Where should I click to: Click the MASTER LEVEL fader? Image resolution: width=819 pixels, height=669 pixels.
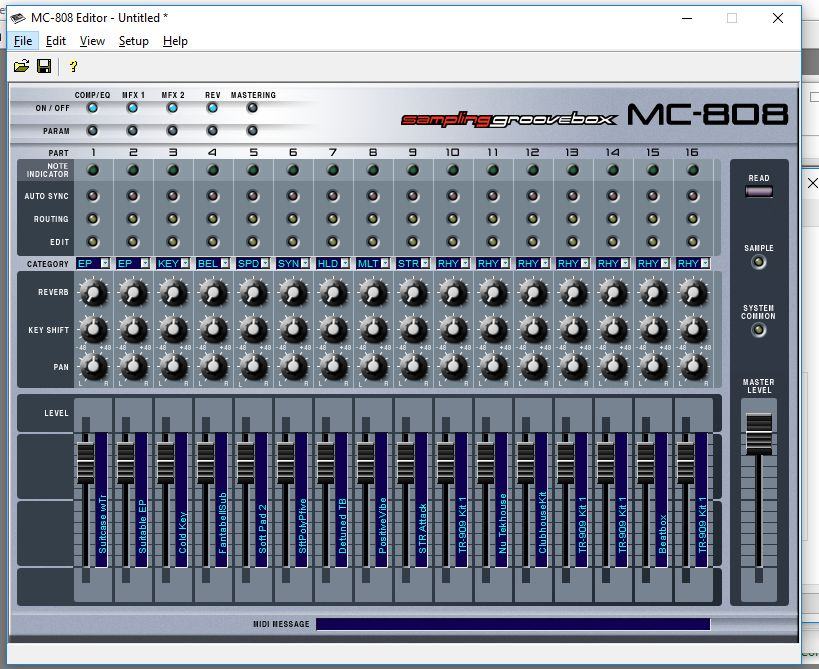pyautogui.click(x=758, y=435)
